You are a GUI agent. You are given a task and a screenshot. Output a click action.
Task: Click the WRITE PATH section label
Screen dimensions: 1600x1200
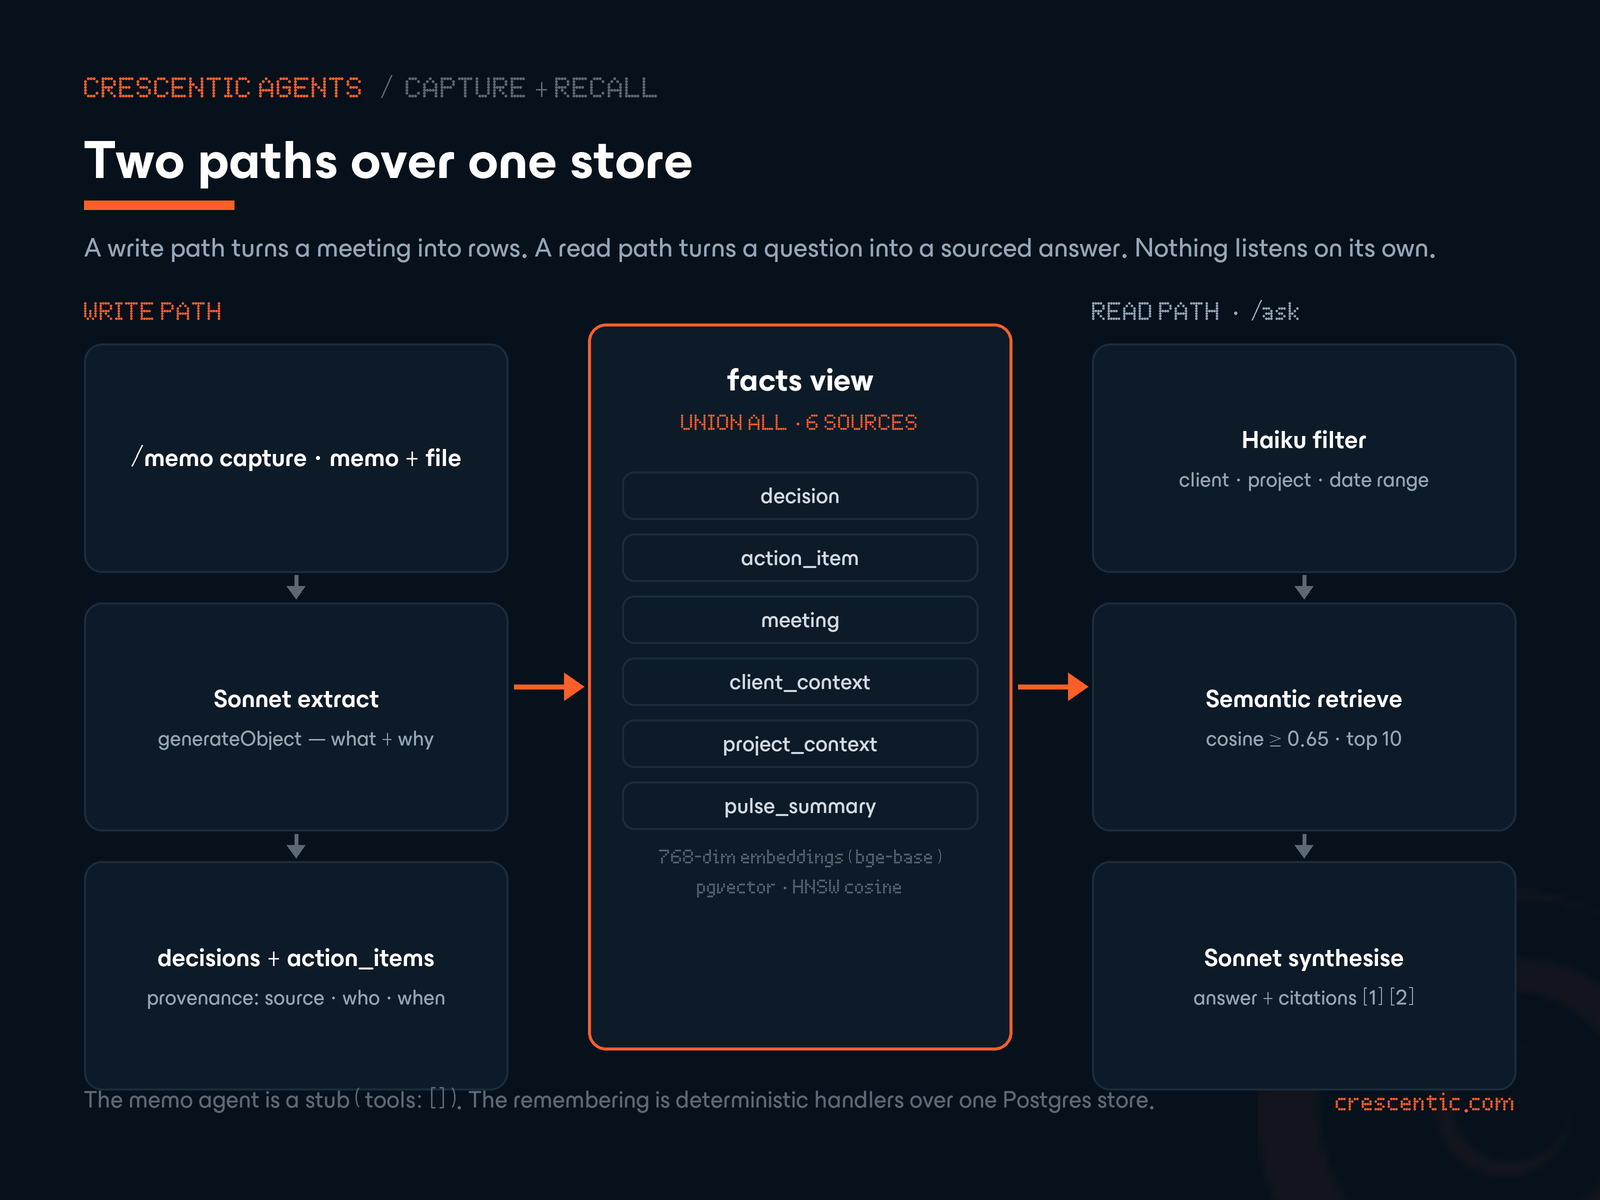click(x=152, y=311)
